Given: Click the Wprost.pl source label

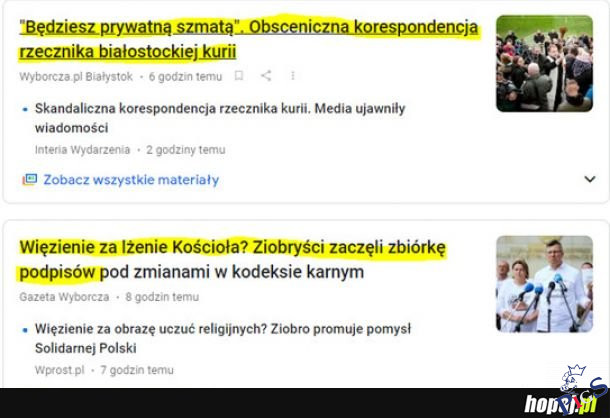Looking at the screenshot, I should pos(60,370).
